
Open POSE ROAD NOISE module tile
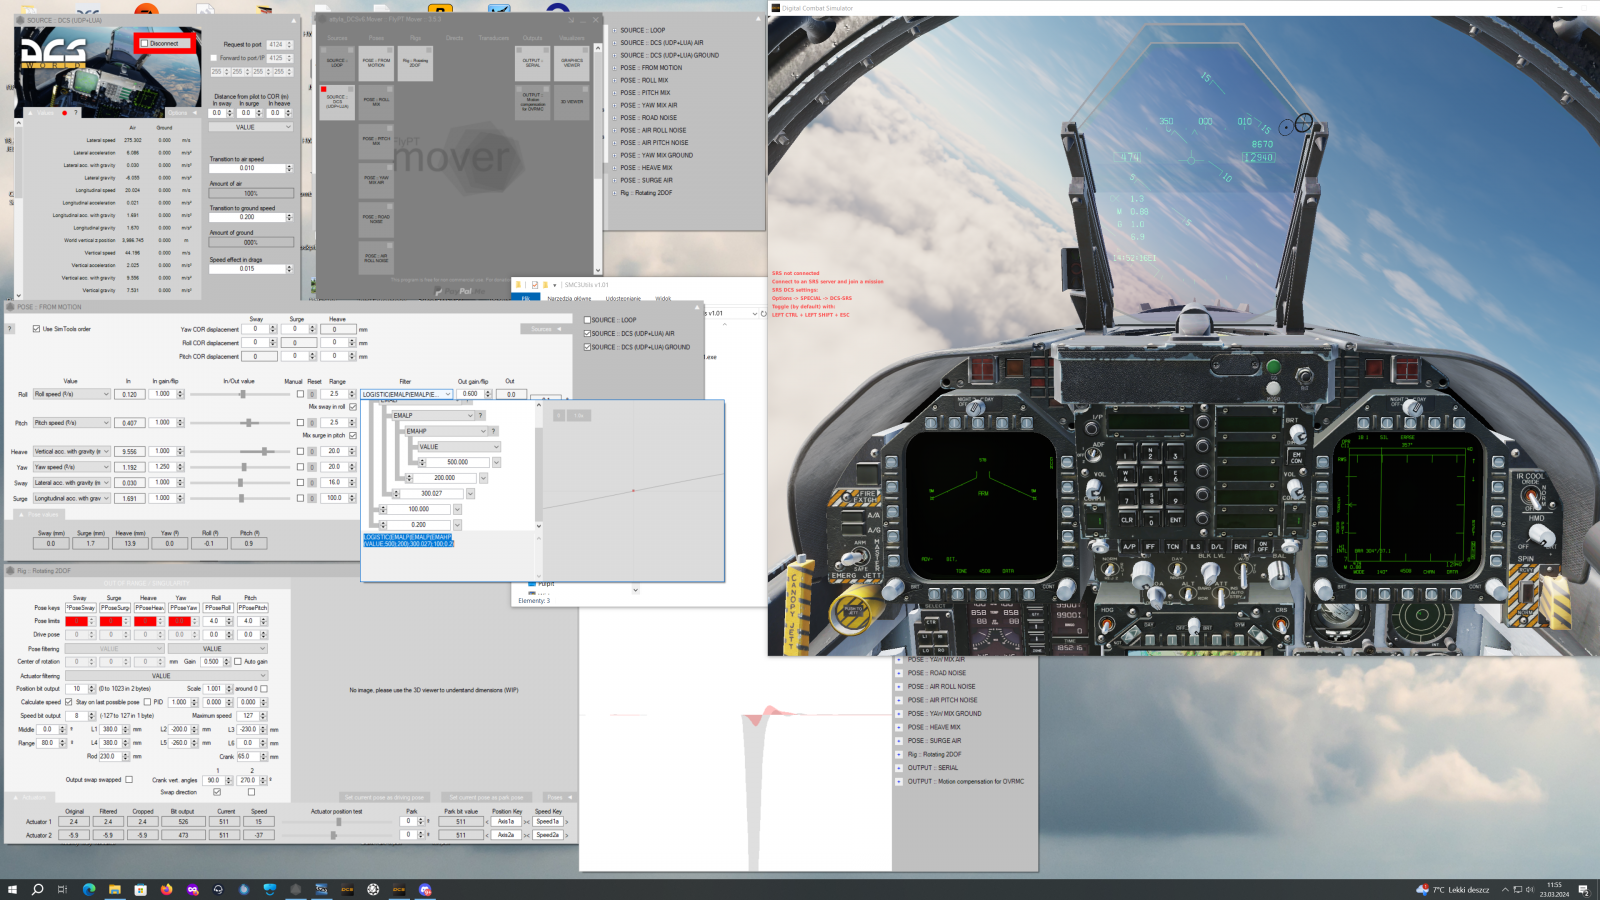tap(376, 218)
